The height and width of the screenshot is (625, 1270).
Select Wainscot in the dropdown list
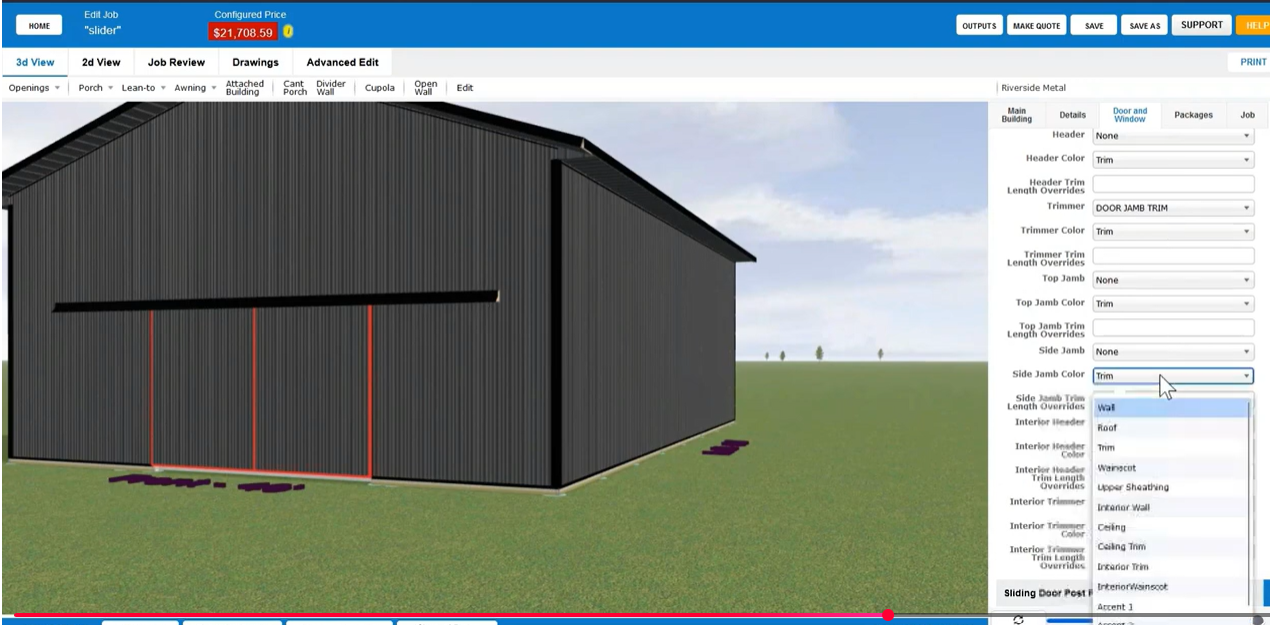coord(1116,468)
